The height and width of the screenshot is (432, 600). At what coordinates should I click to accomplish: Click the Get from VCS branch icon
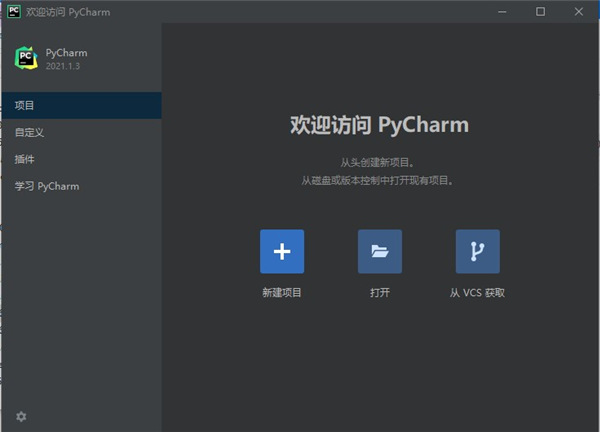(x=478, y=251)
